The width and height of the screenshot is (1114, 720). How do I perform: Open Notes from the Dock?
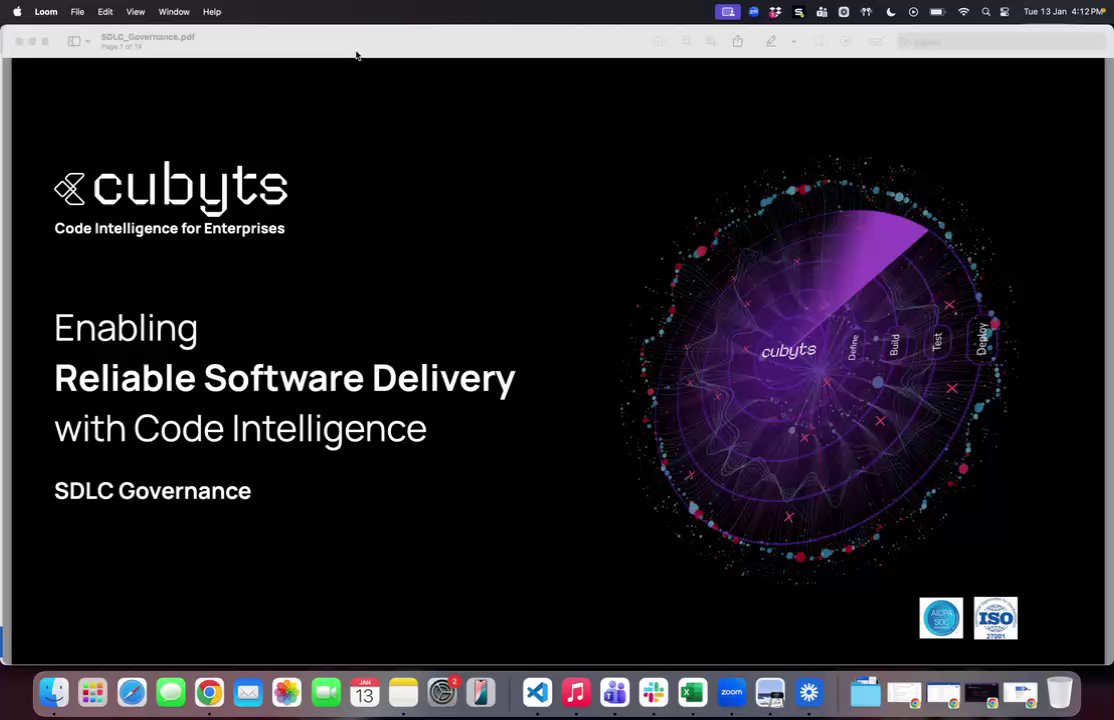point(404,692)
